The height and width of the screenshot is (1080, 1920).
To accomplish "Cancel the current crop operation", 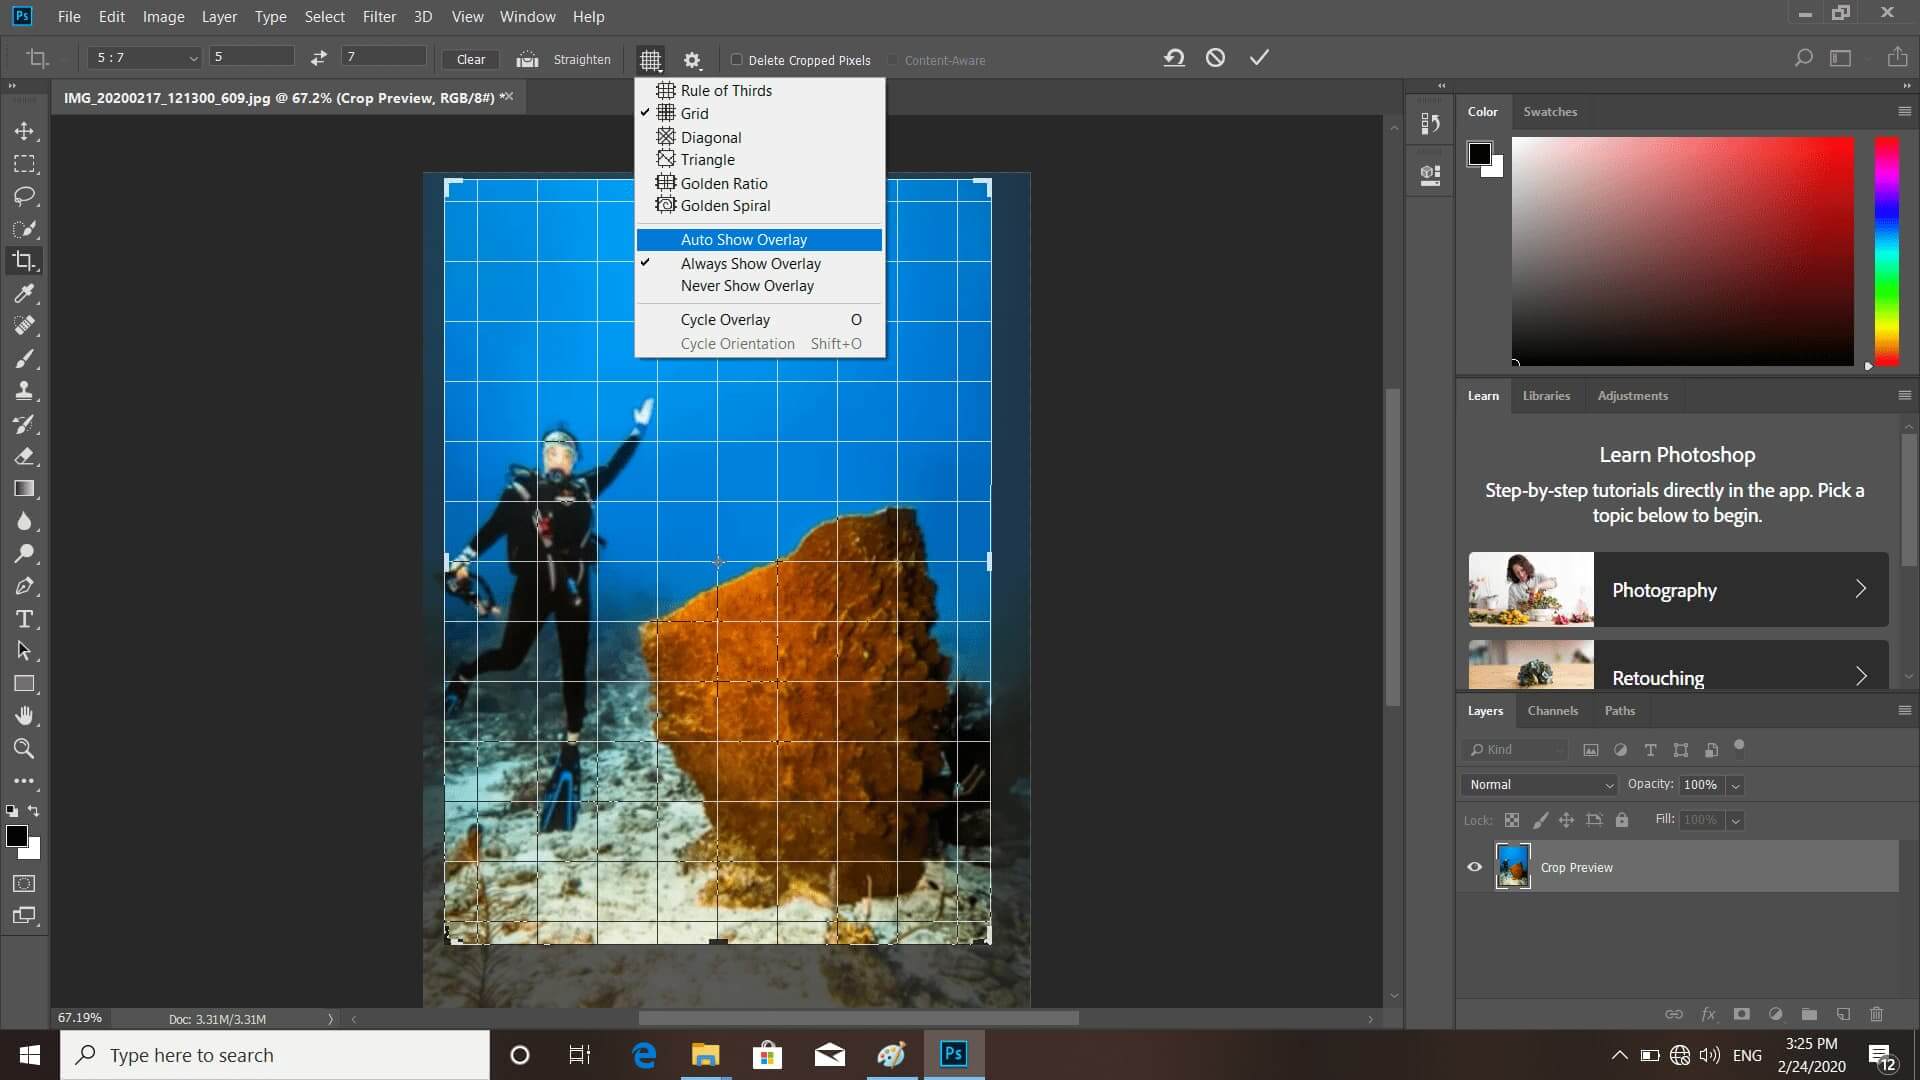I will (x=1215, y=58).
